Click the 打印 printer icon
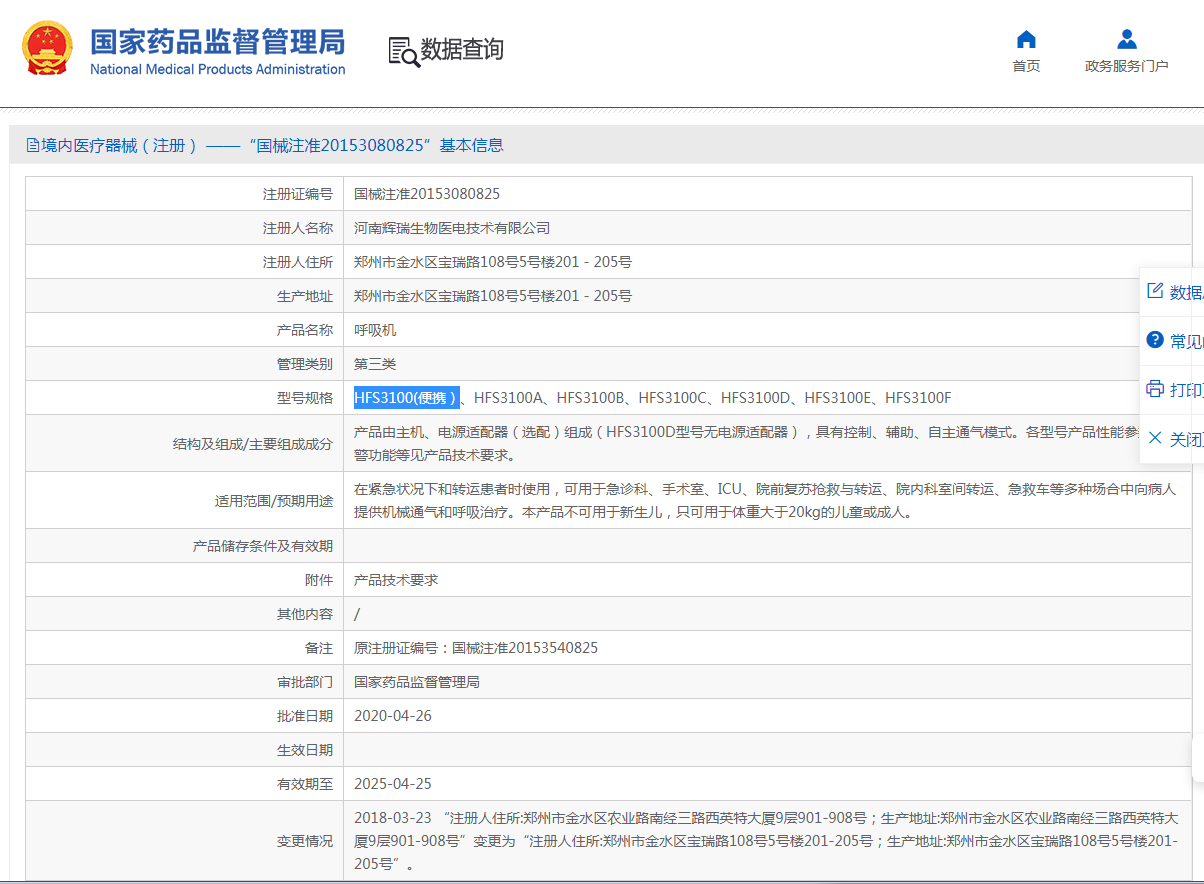This screenshot has width=1204, height=884. tap(1155, 389)
